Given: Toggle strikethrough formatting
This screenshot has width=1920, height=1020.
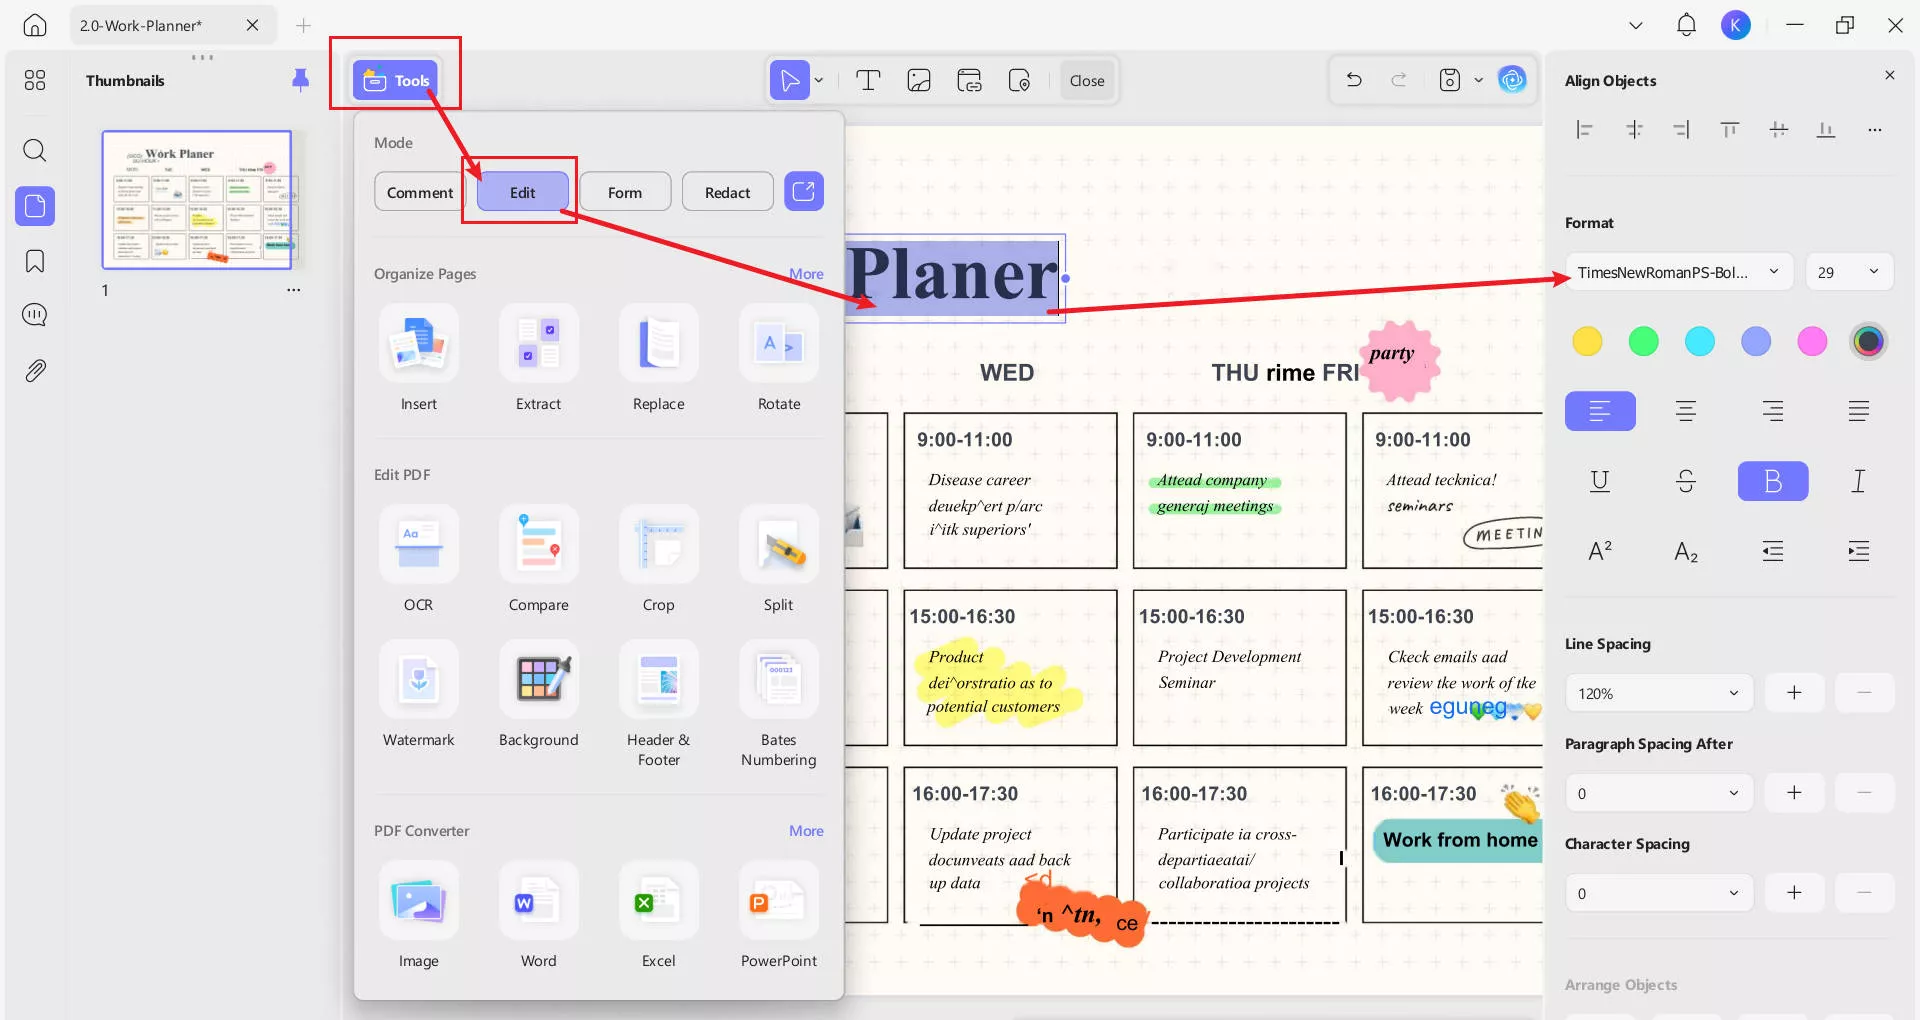Looking at the screenshot, I should tap(1686, 481).
